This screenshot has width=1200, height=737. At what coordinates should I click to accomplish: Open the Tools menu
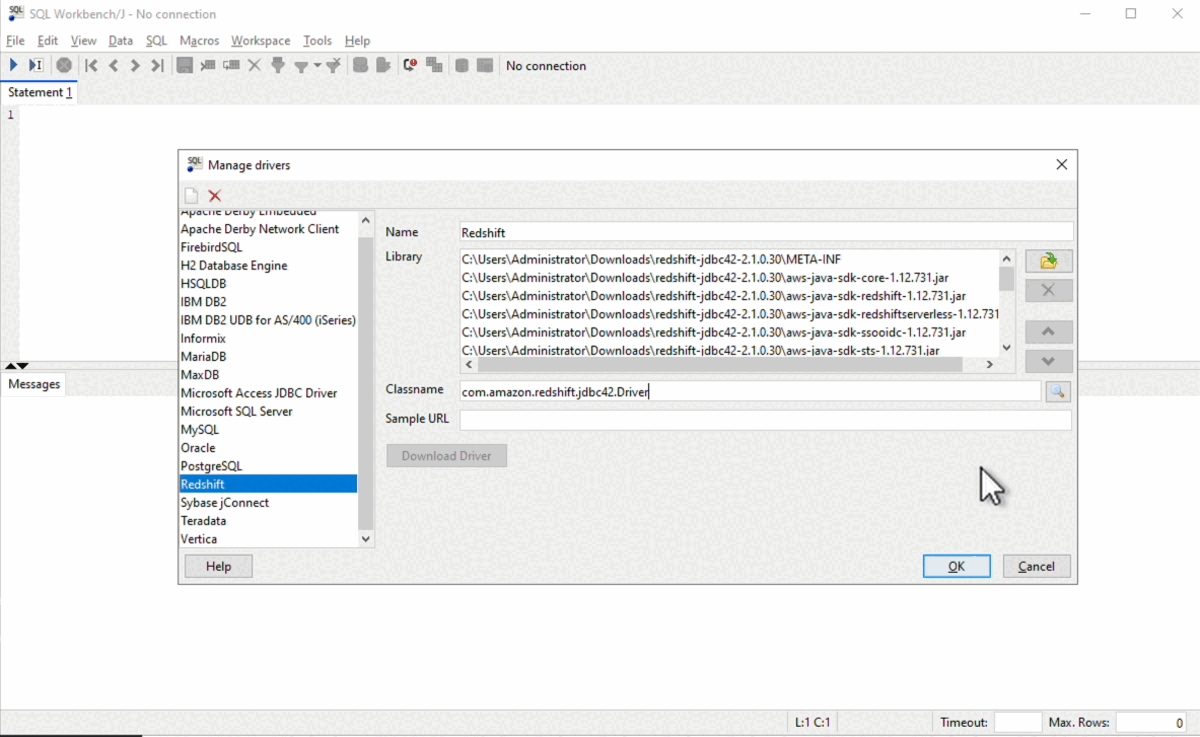(317, 40)
